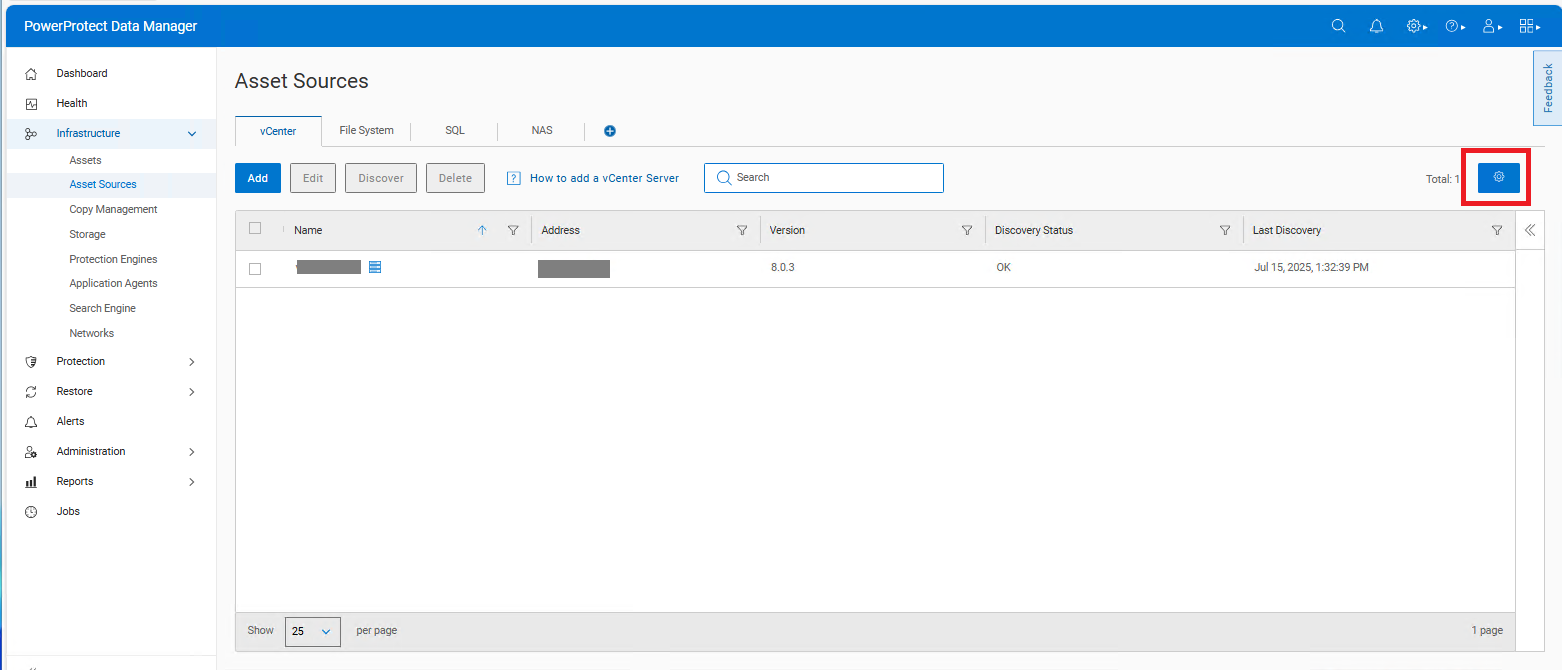The image size is (1562, 670).
Task: Filter the Discovery Status column
Action: click(x=1225, y=230)
